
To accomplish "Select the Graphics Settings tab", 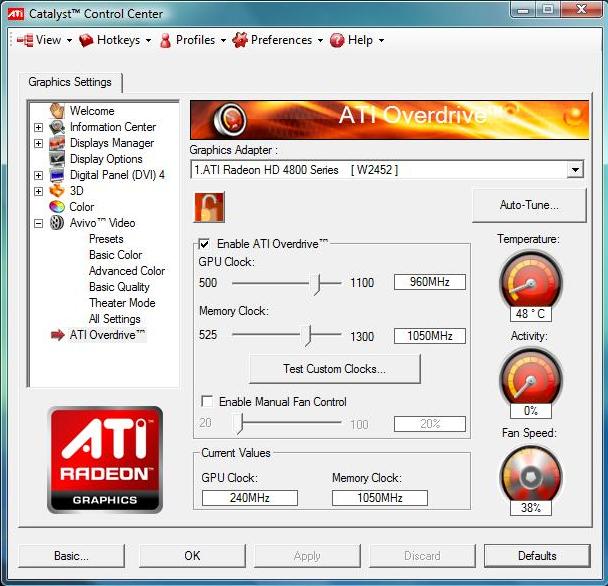I will tap(70, 82).
